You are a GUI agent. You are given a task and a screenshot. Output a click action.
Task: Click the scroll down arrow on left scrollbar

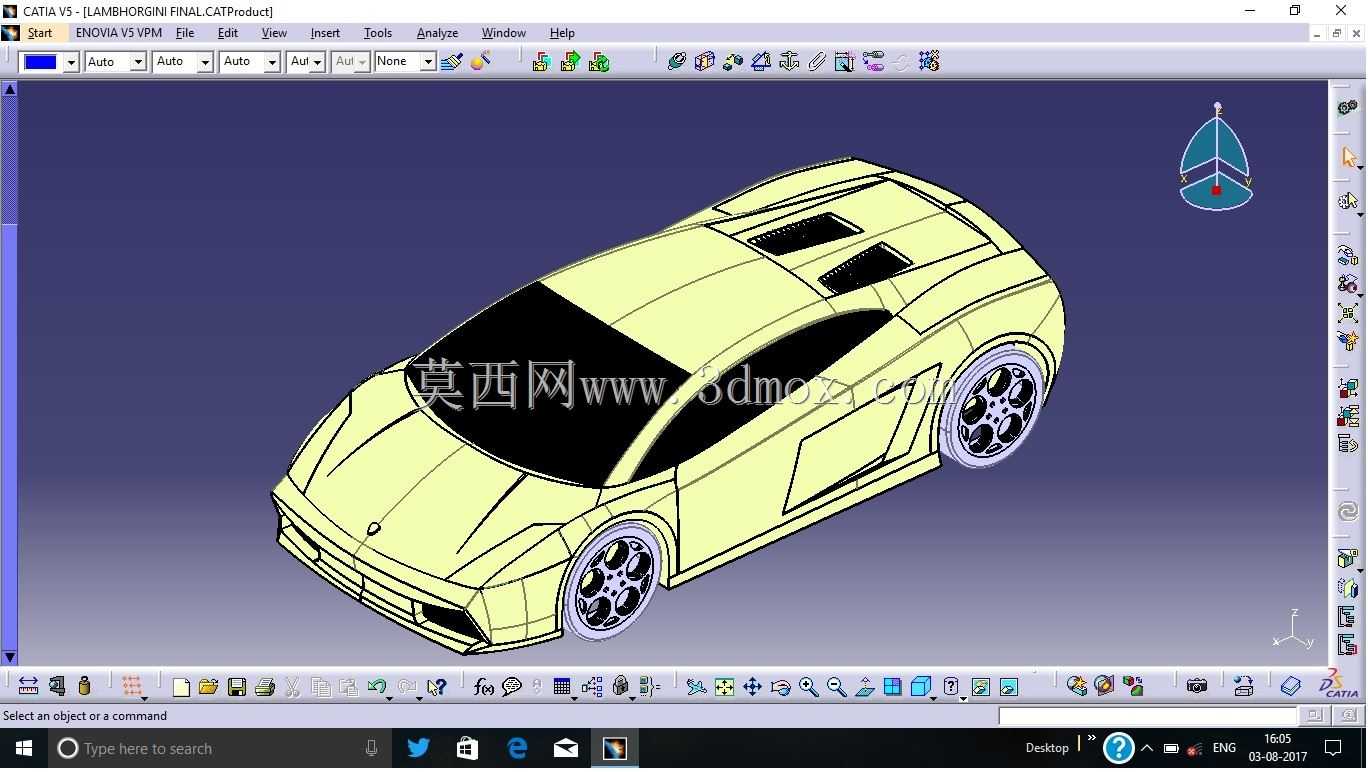pyautogui.click(x=10, y=657)
